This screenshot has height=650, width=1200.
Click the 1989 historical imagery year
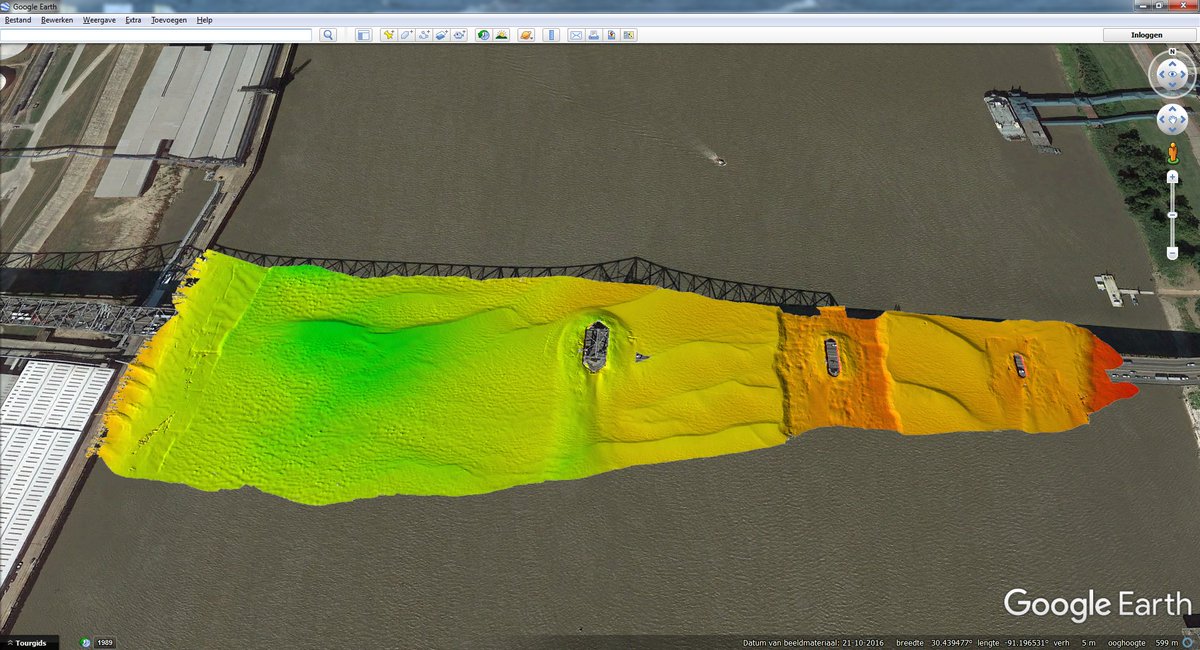(x=104, y=642)
